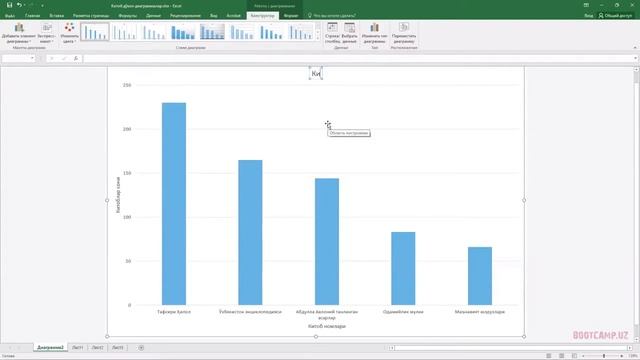This screenshot has height=360, width=640.
Task: Click into the formula bar
Action: click(358, 58)
